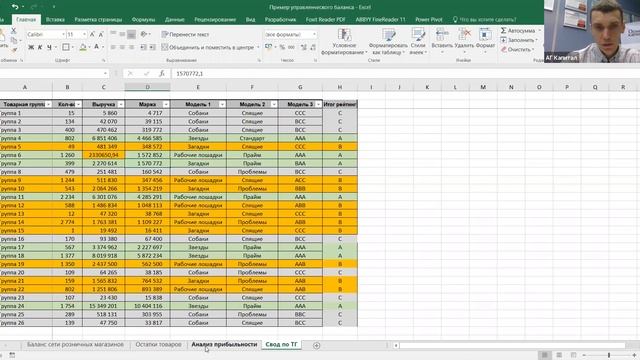Apply the fill color bucket
The image size is (640, 360).
pos(83,47)
